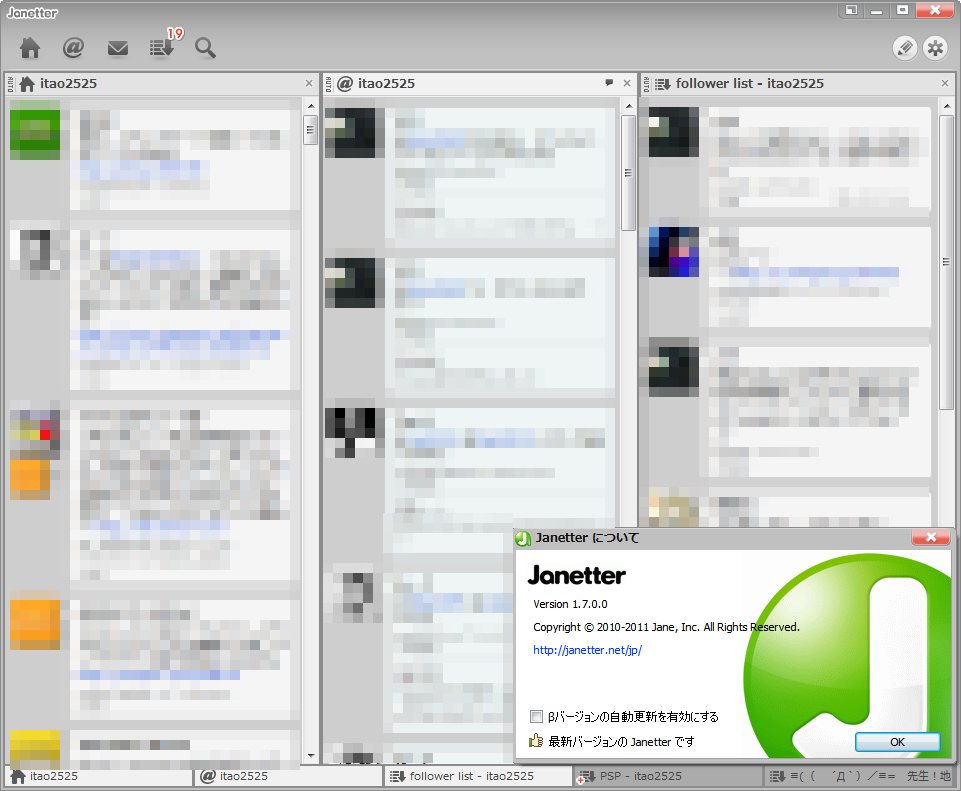Click the compact mode window button in title bar

(851, 10)
